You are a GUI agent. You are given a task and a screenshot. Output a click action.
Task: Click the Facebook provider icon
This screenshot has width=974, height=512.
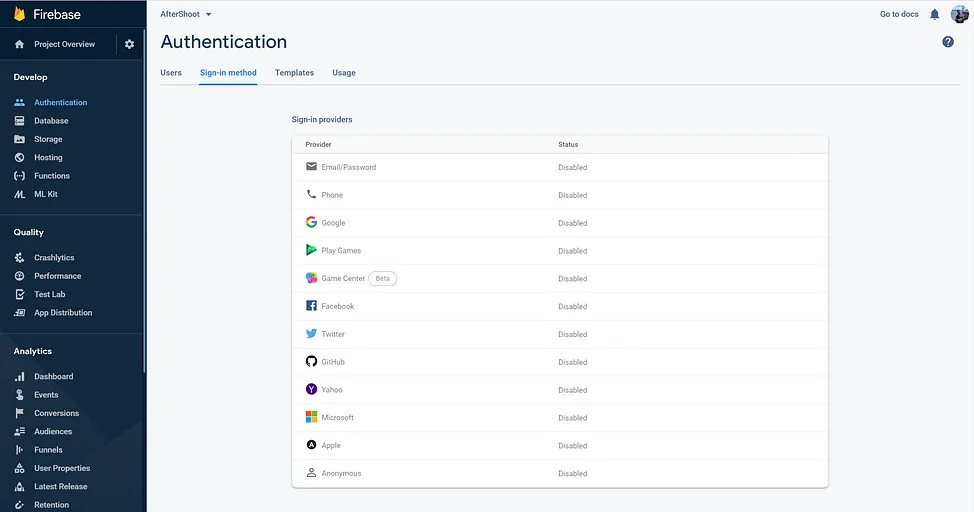(x=311, y=306)
